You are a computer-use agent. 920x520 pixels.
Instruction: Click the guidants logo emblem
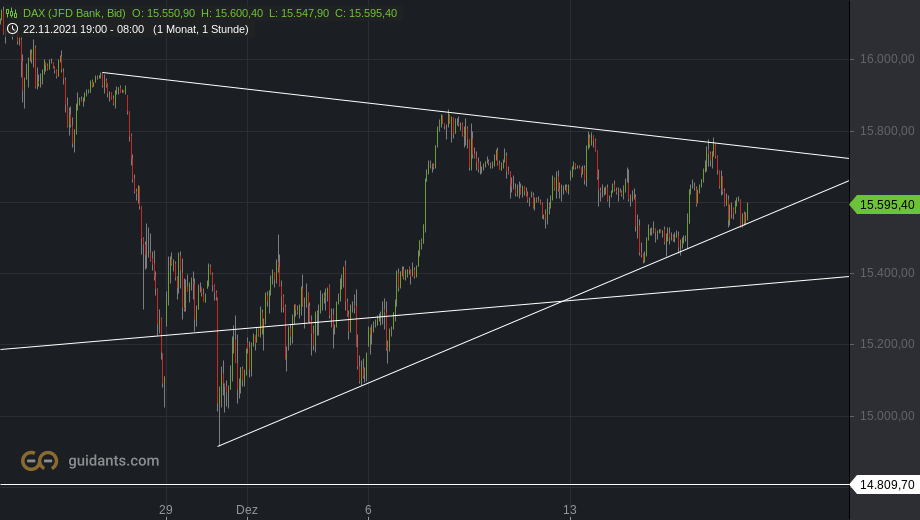pyautogui.click(x=40, y=460)
